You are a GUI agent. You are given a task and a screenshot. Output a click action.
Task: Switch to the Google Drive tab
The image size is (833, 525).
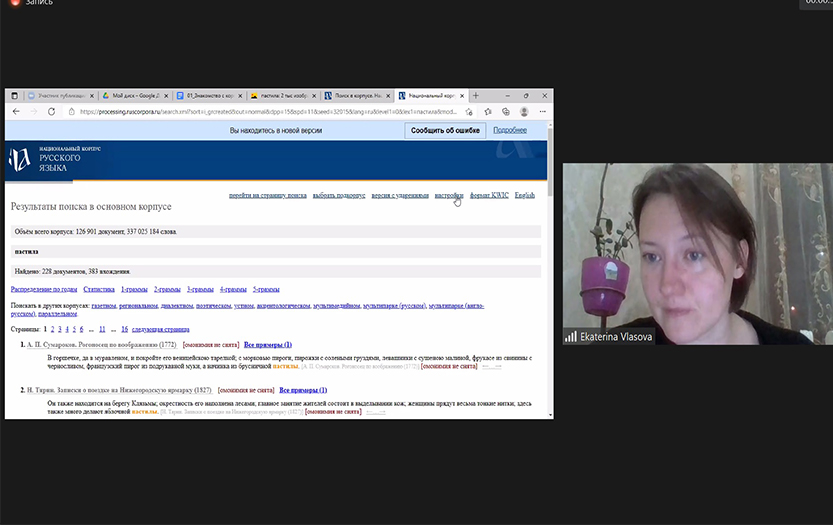coord(135,96)
